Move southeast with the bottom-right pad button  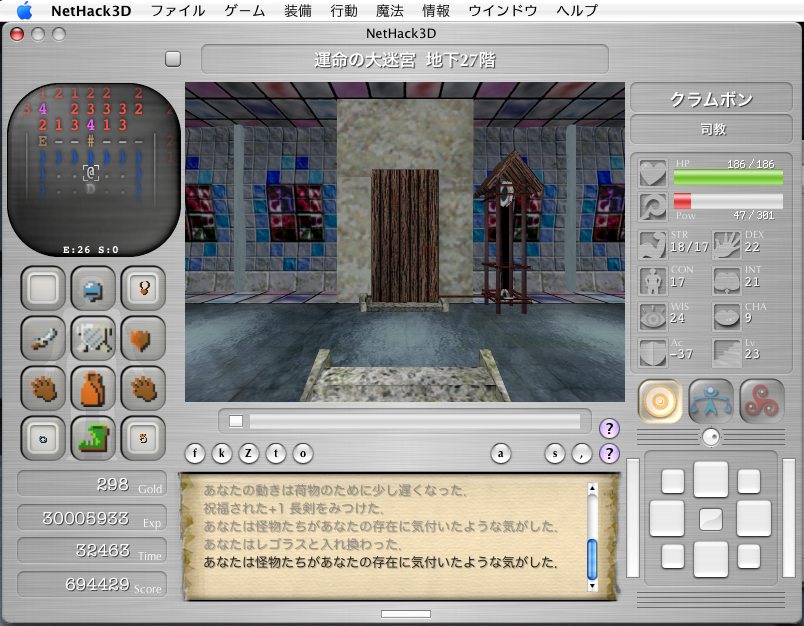(x=749, y=557)
